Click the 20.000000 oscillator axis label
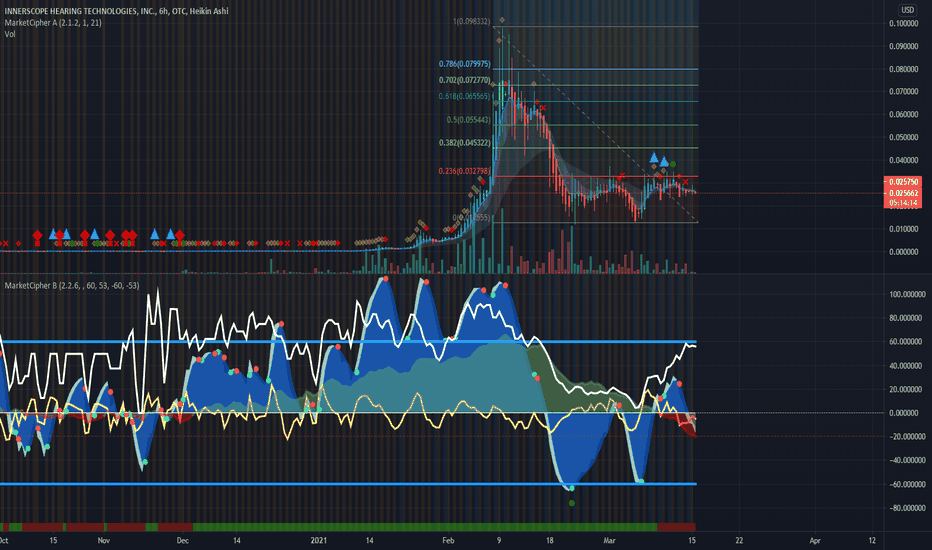 click(907, 389)
